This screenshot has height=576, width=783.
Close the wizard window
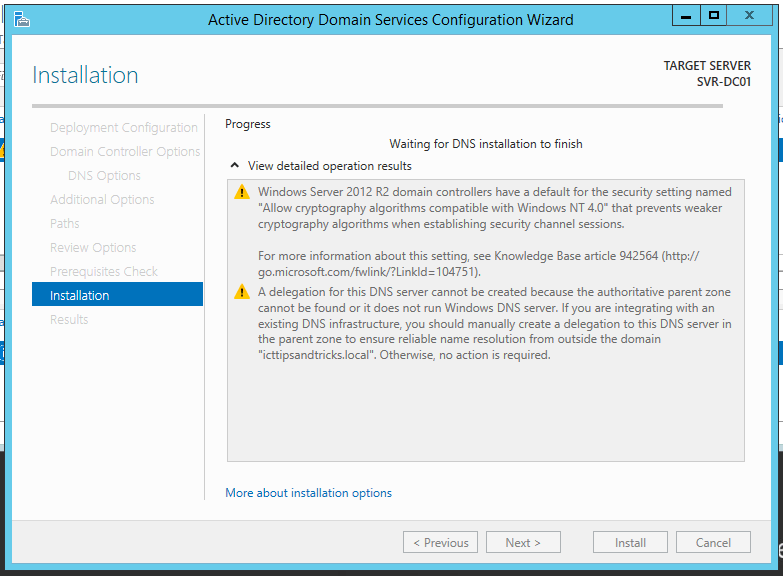749,16
